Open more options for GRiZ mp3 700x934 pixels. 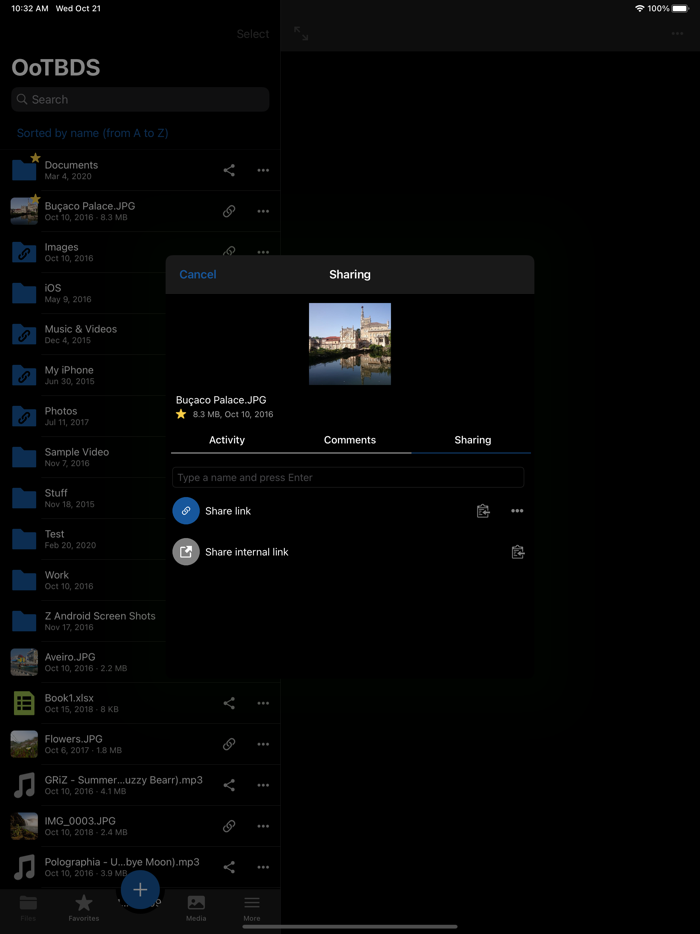pyautogui.click(x=263, y=785)
